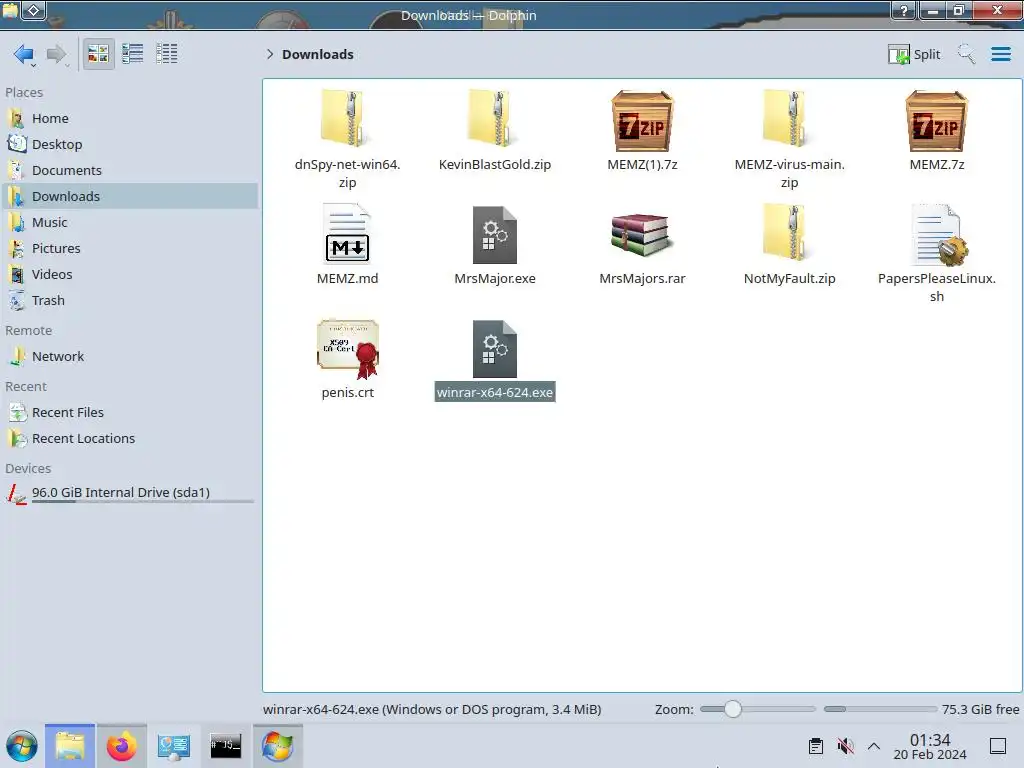Toggle the pin-on-all-desktops title bar icon
The image size is (1024, 768).
(x=34, y=10)
